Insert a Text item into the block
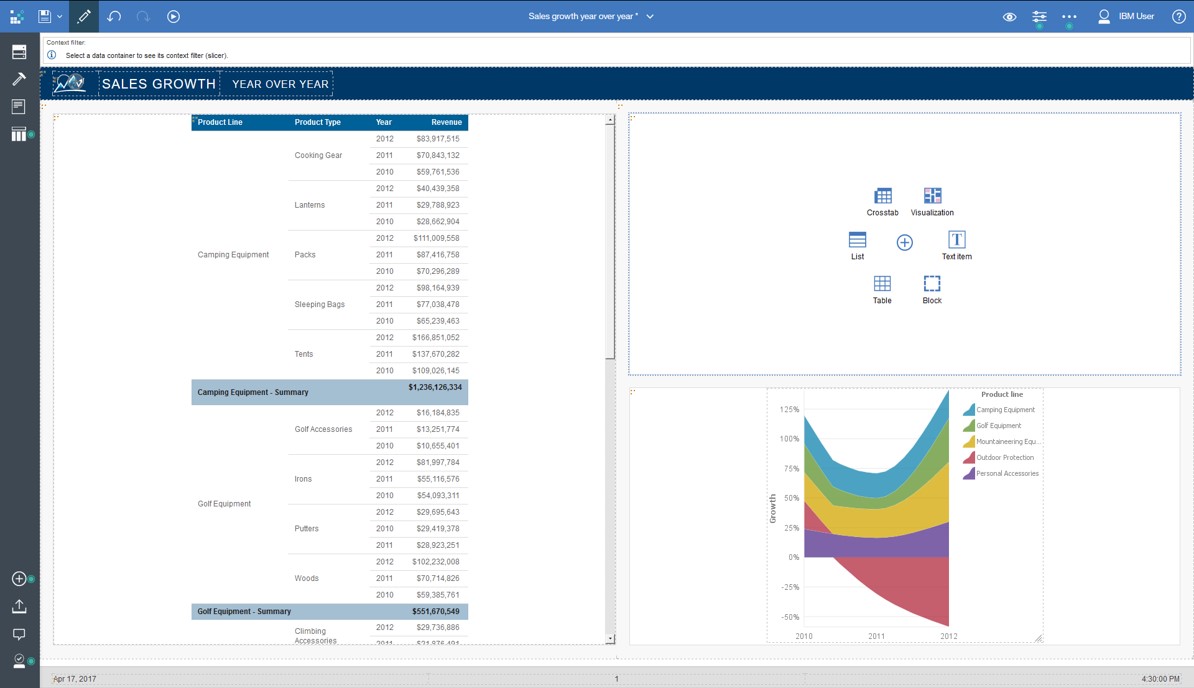Viewport: 1194px width, 688px height. pos(956,246)
